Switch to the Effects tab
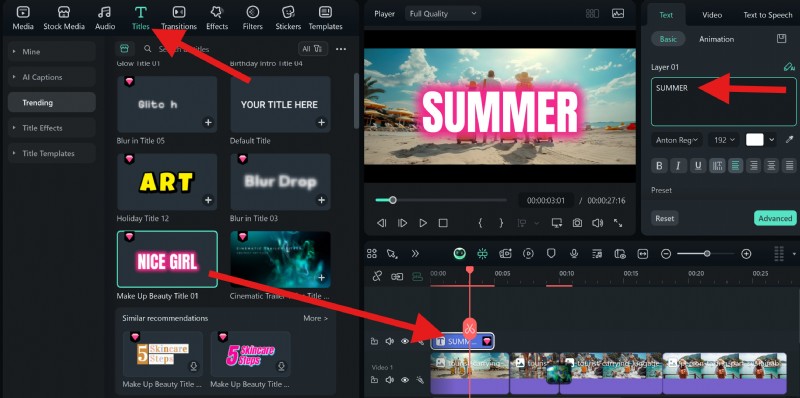Viewport: 800px width, 398px height. click(217, 18)
